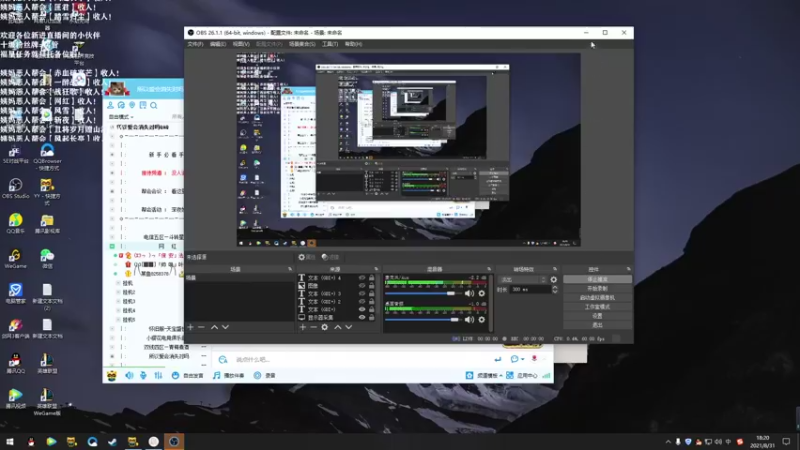Move the scene down in scenes panel

[x=225, y=327]
